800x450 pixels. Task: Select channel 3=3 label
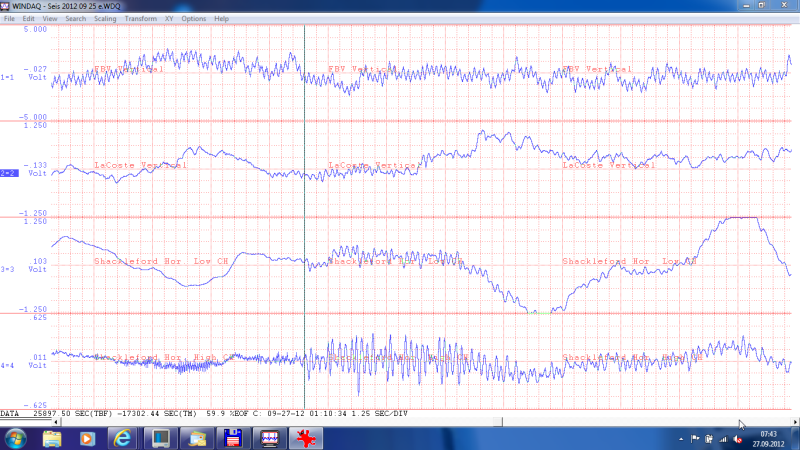coord(7,269)
